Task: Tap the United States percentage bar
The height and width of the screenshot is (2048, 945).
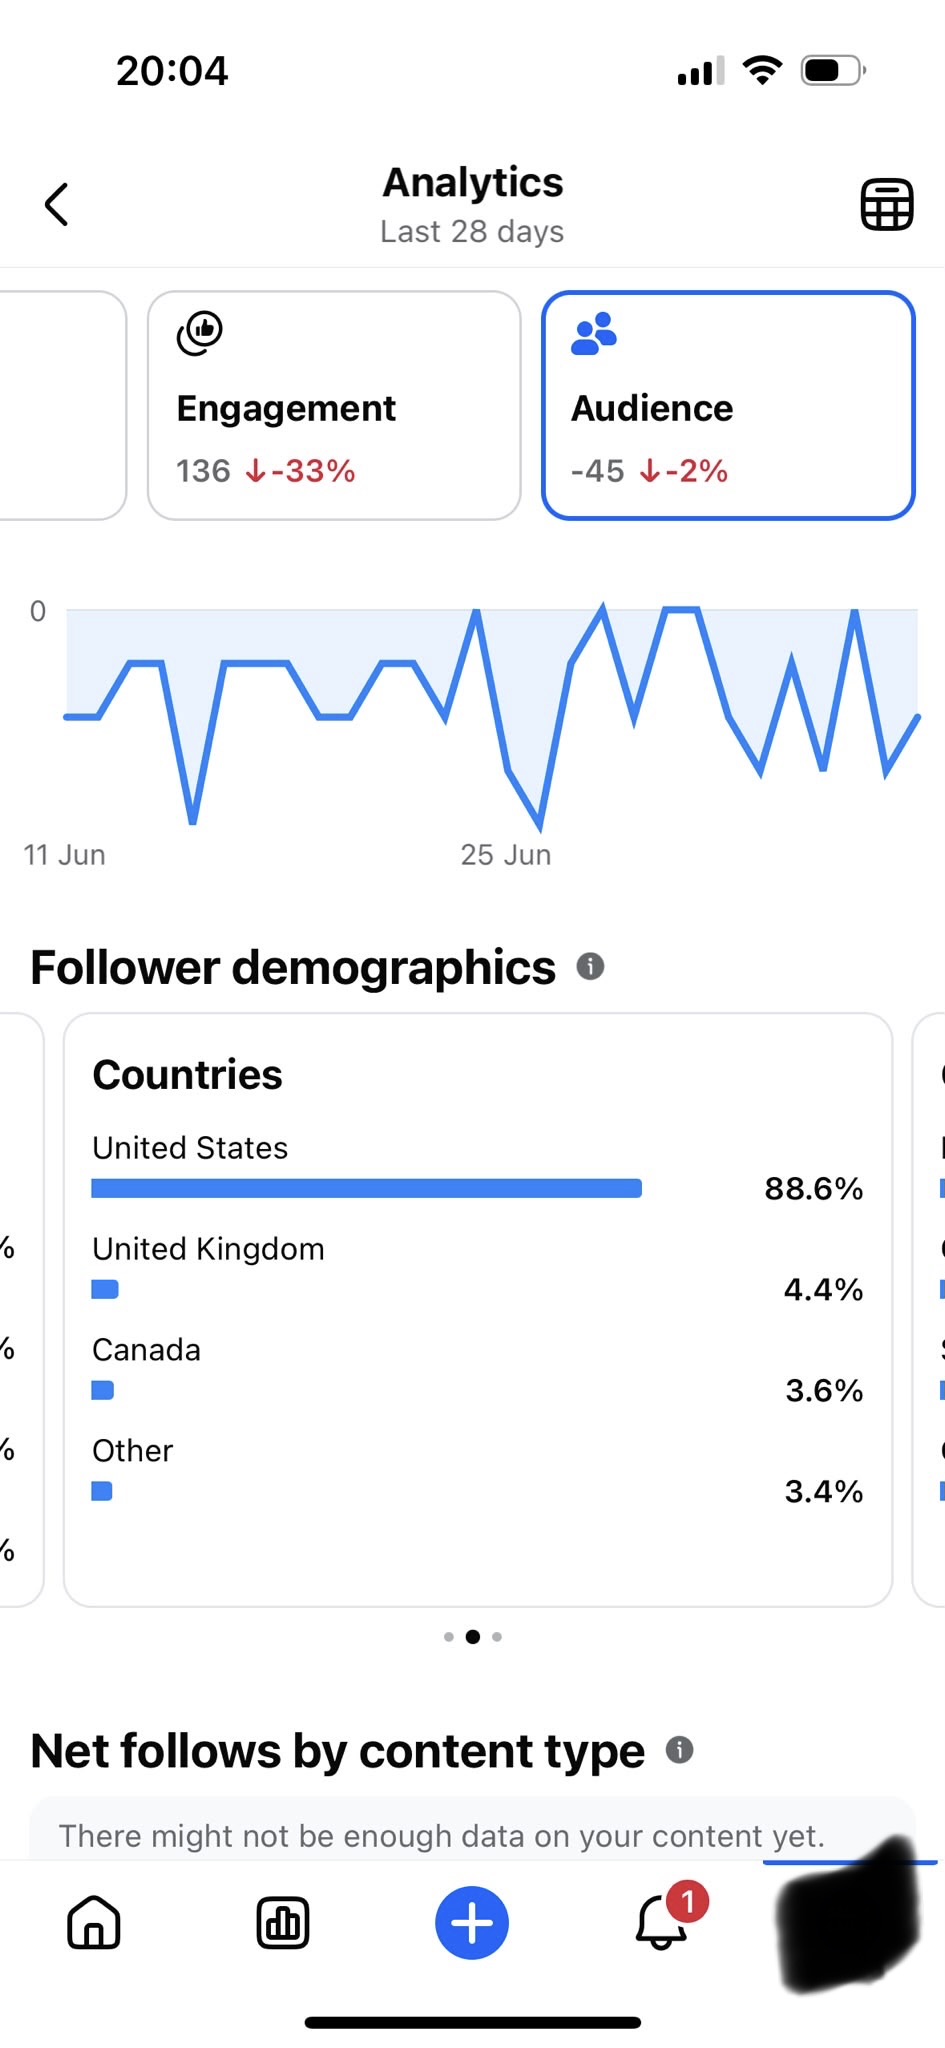Action: point(366,1188)
